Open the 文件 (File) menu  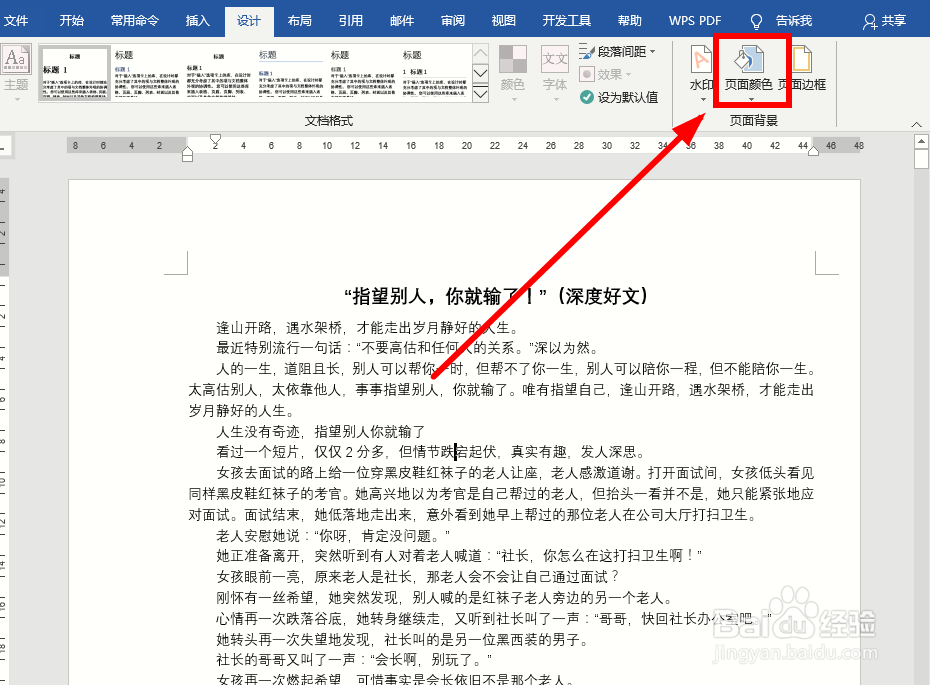17,20
